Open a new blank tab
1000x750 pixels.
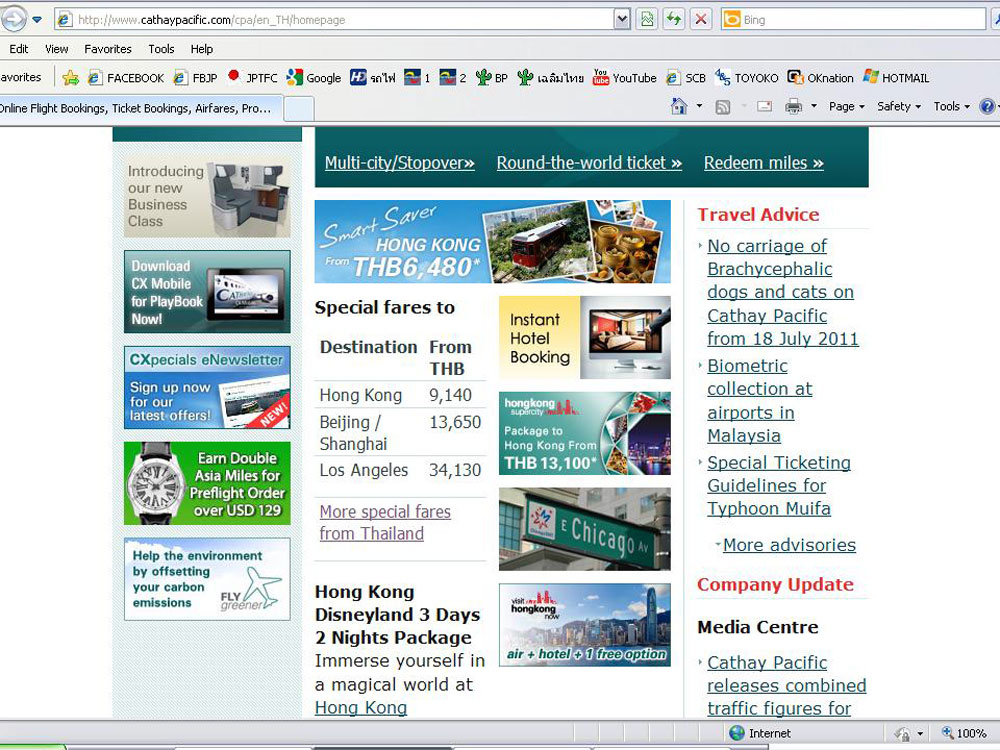coord(298,108)
